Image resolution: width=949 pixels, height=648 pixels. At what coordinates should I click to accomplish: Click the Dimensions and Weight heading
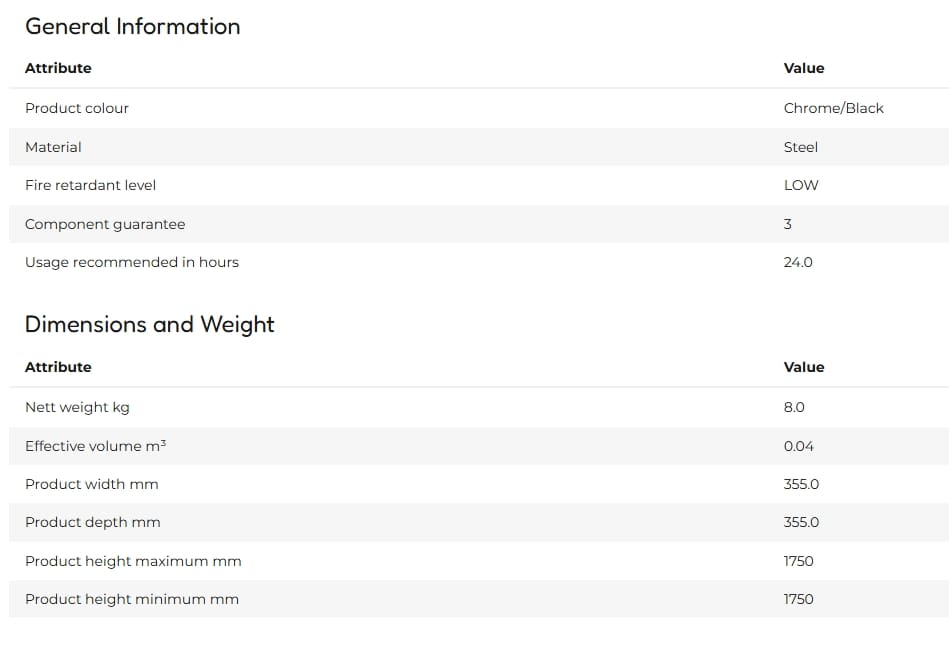coord(149,324)
